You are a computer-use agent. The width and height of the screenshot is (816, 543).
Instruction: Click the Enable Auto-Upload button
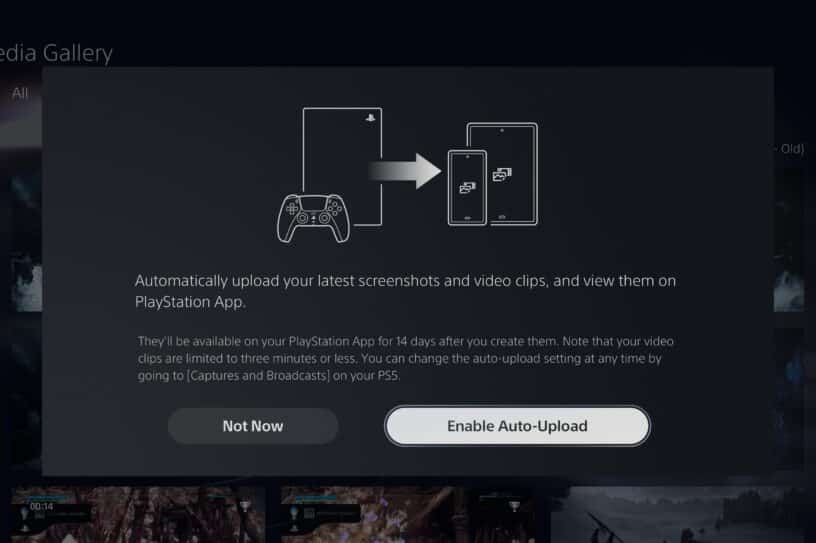517,426
